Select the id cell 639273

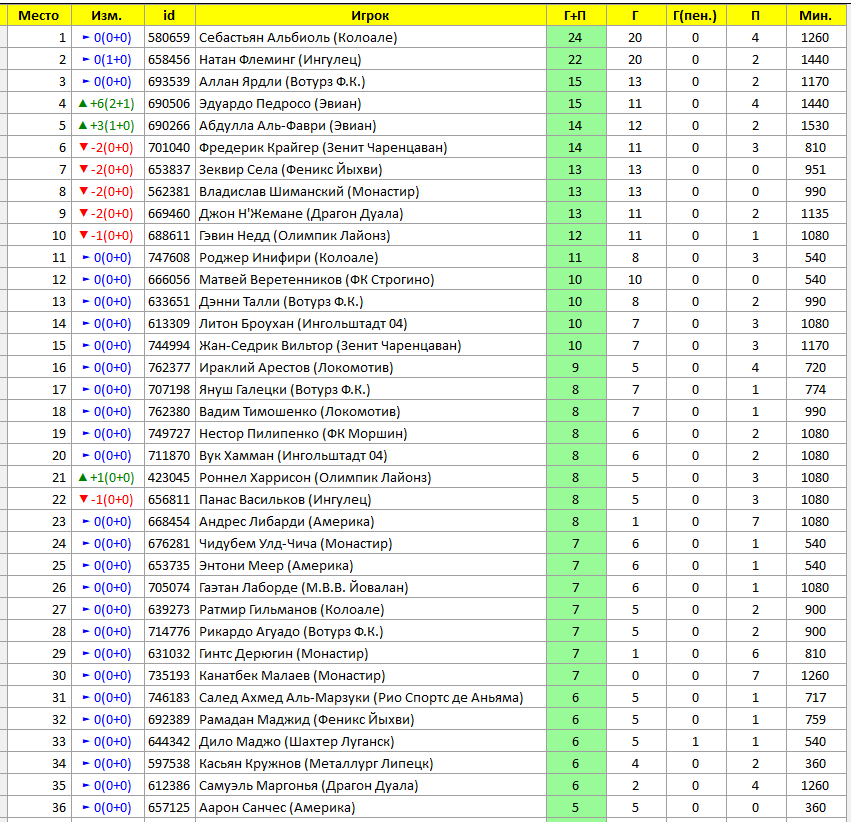[x=169, y=609]
